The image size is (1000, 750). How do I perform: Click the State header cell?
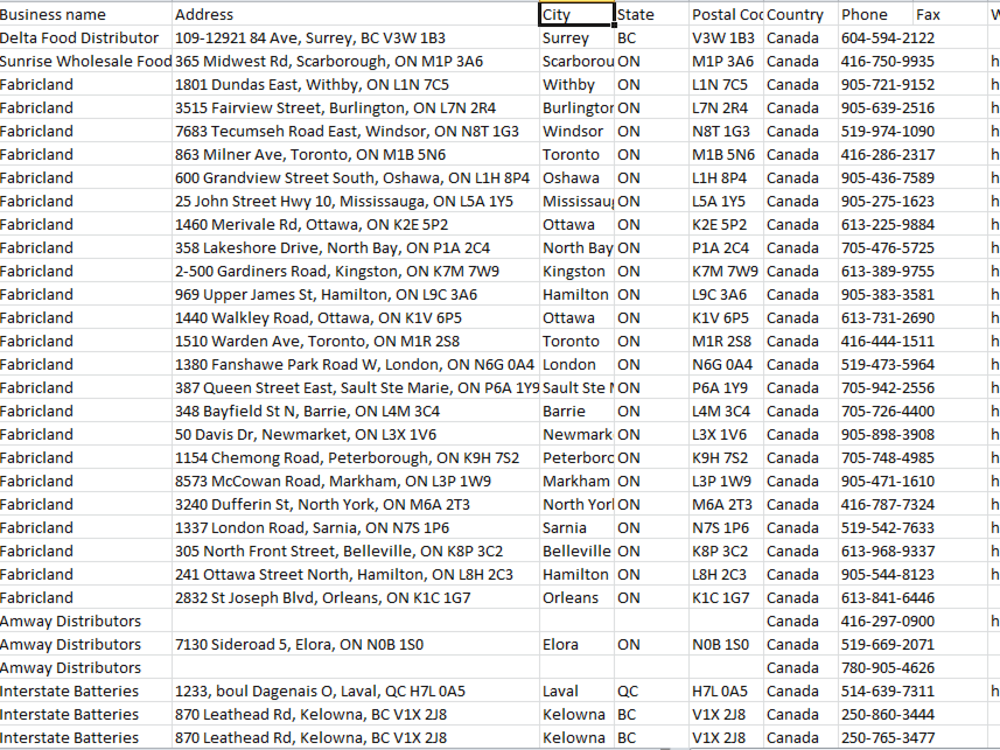[652, 14]
